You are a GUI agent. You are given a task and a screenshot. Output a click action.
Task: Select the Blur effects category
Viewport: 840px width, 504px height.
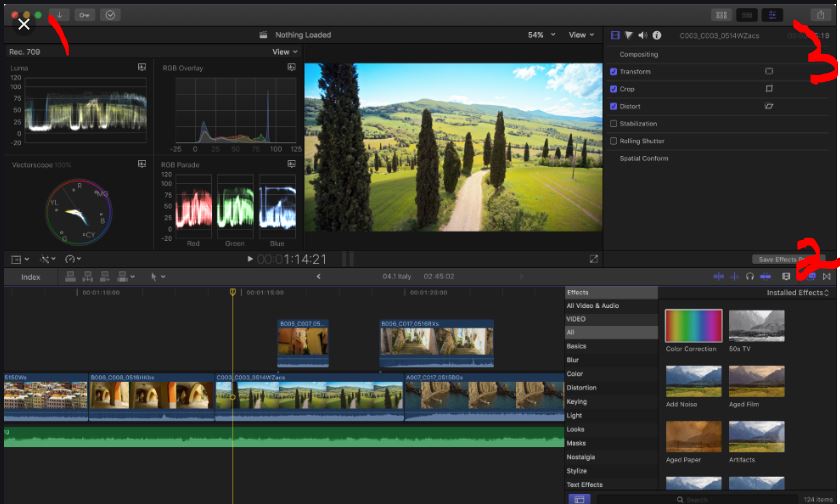pos(573,360)
